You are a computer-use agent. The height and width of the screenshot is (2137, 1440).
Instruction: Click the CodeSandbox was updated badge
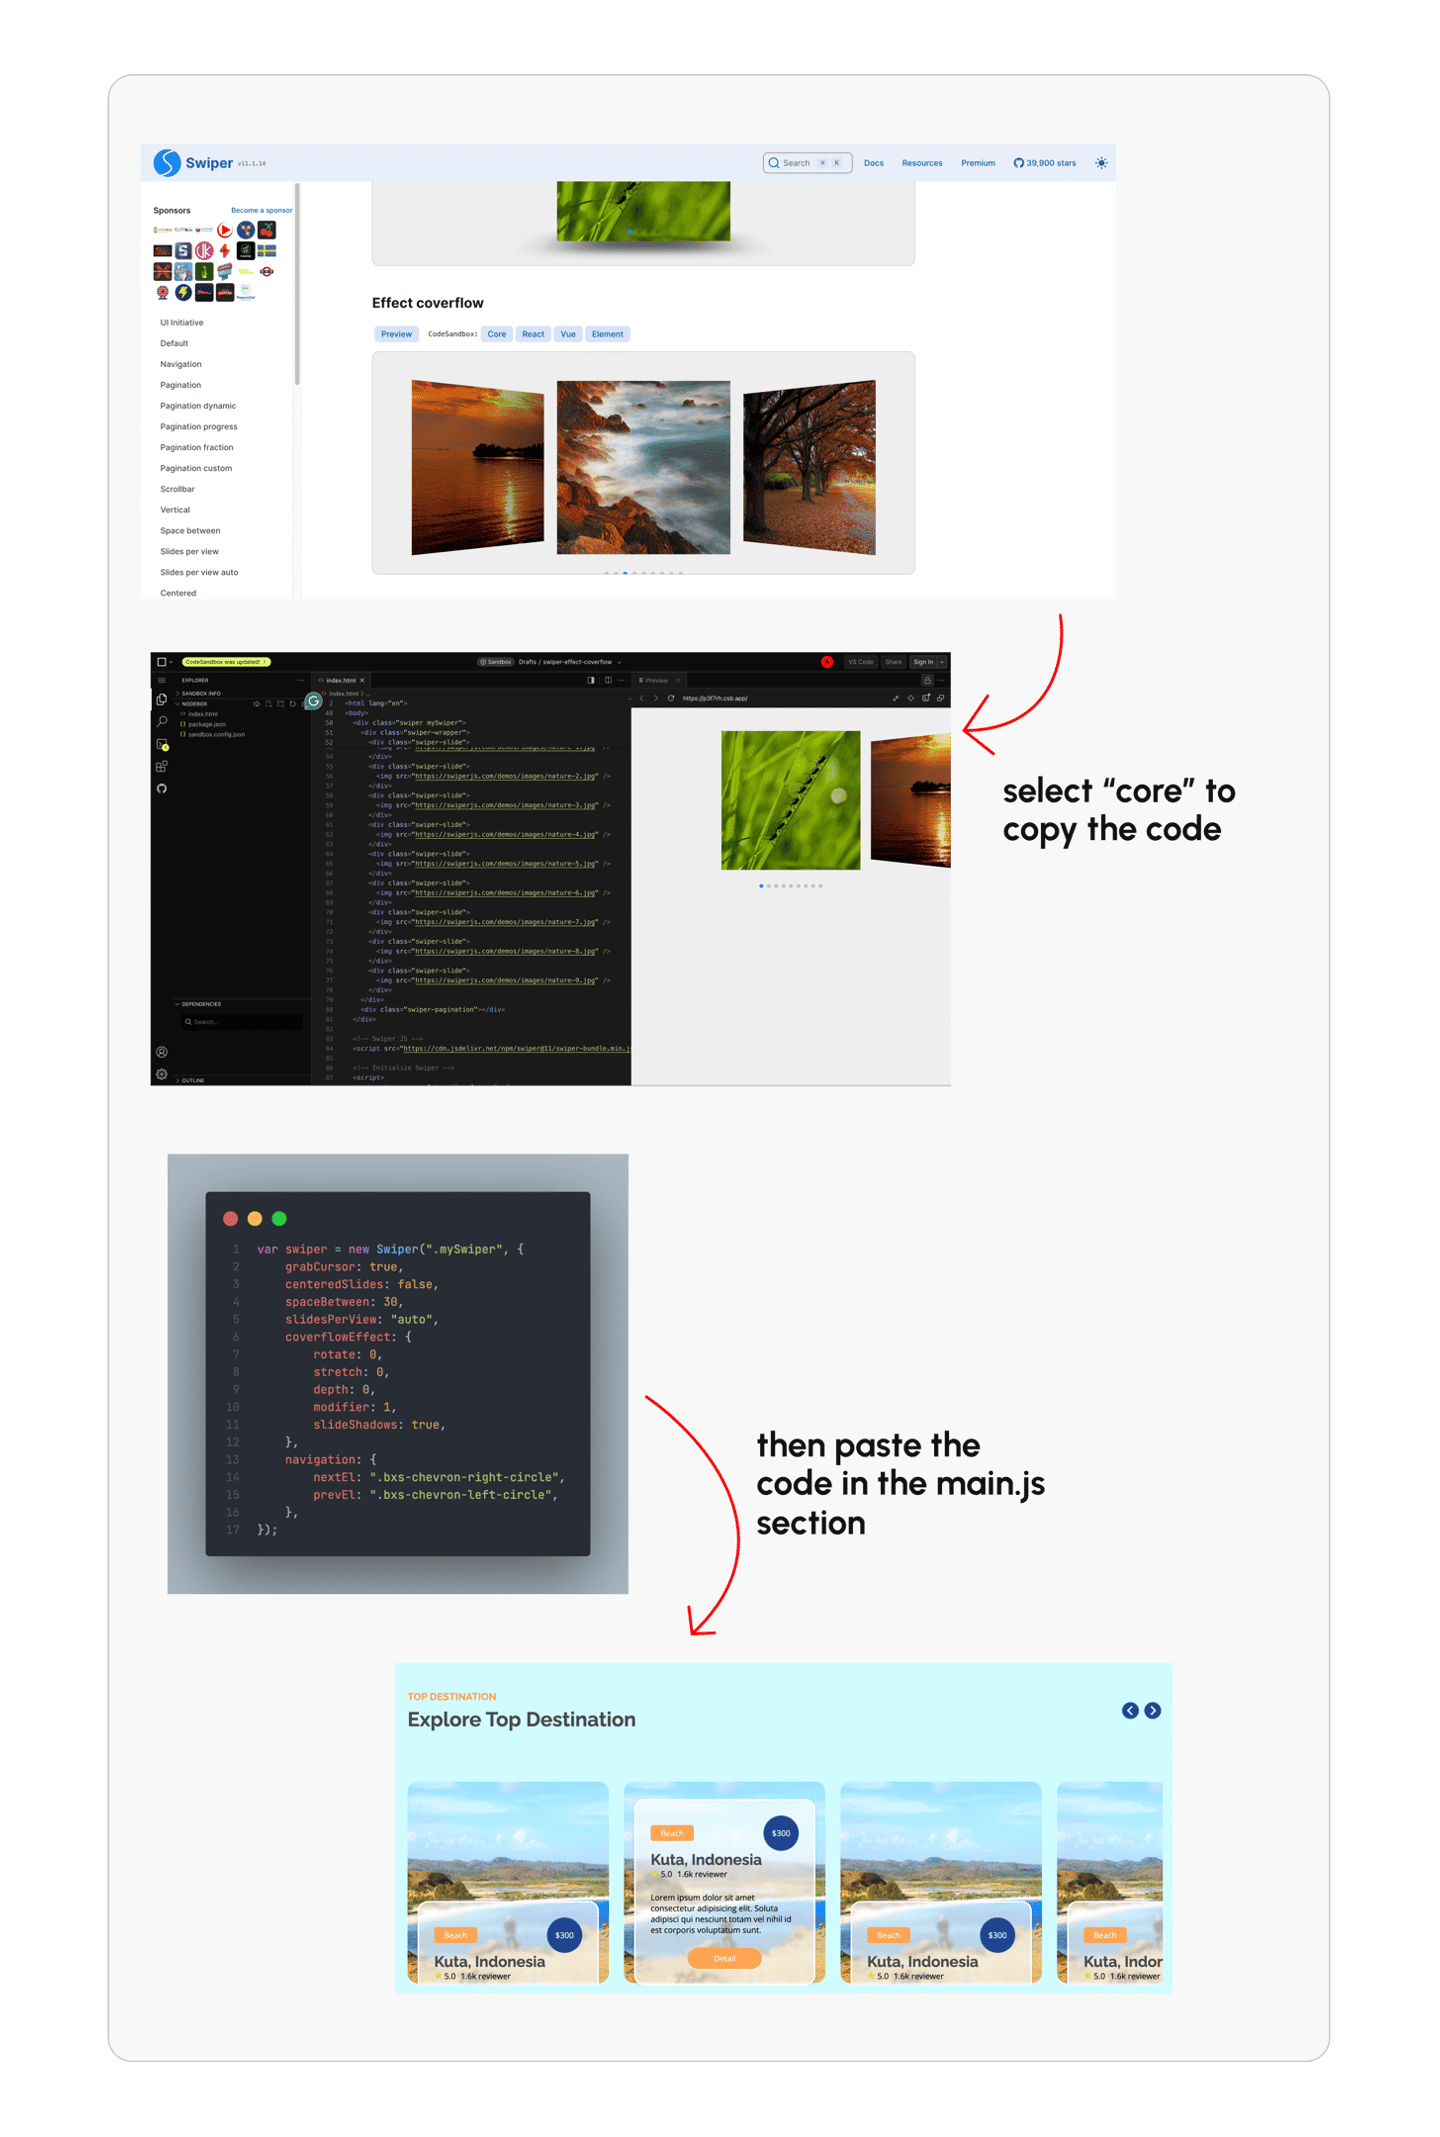tap(226, 662)
